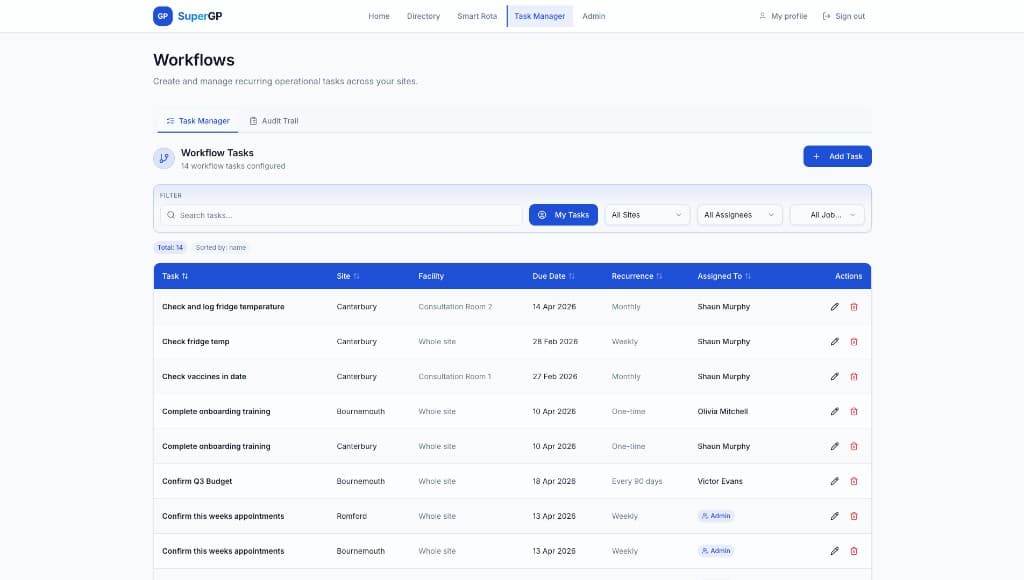Screen dimensions: 1024x580
Task: Click the Add Task button
Action: point(837,156)
